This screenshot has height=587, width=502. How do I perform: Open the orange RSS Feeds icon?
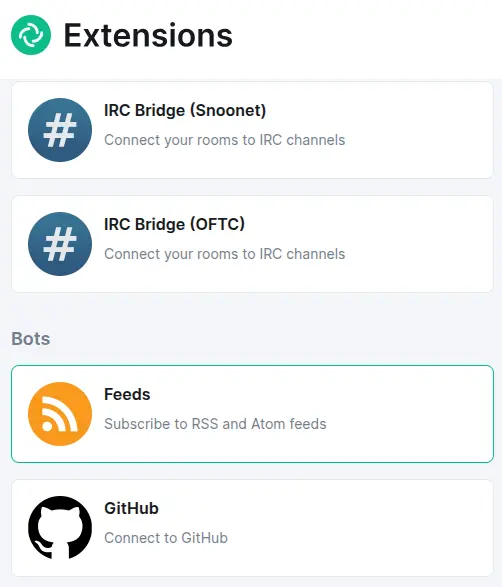[60, 414]
